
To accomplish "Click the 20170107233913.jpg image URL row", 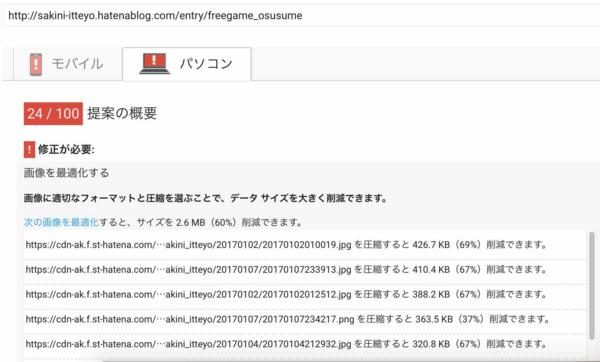I will pos(305,270).
